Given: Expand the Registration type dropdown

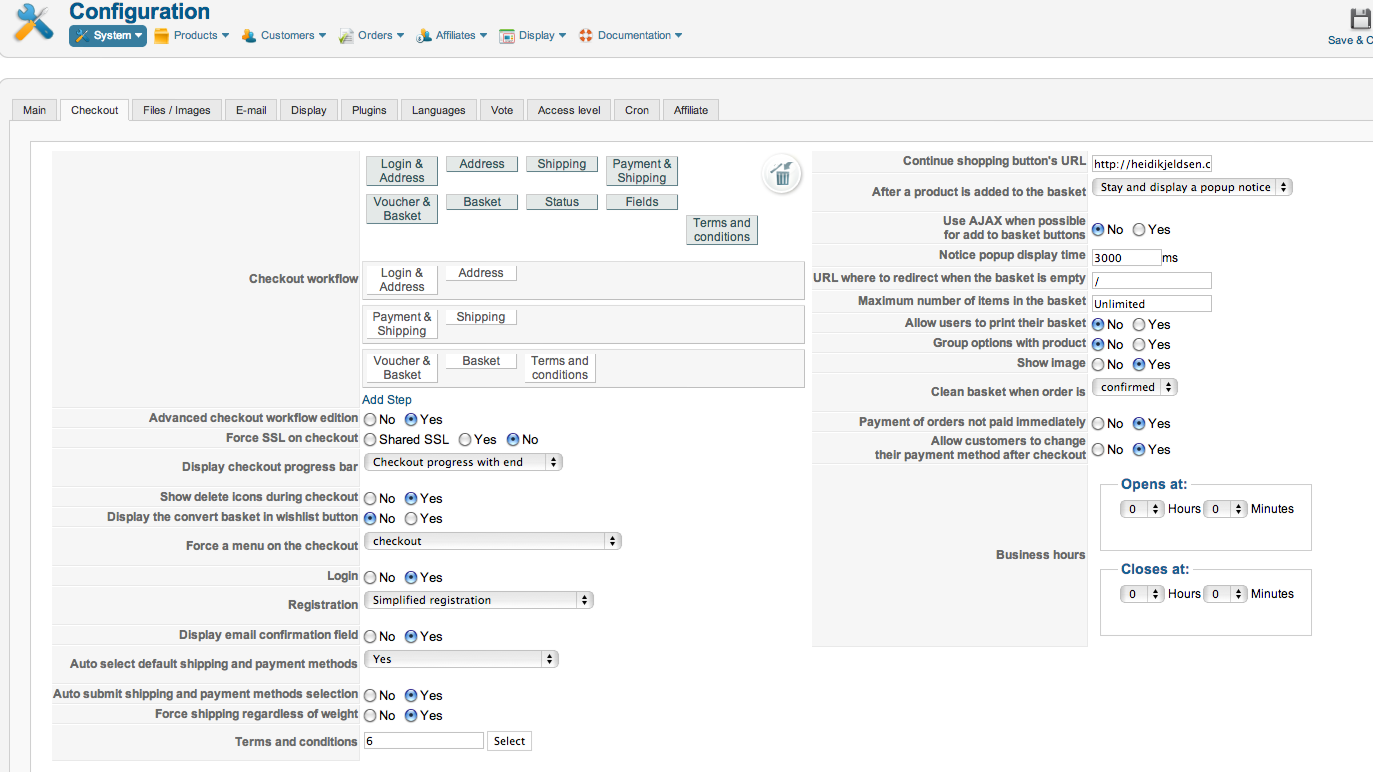Looking at the screenshot, I should pos(478,601).
